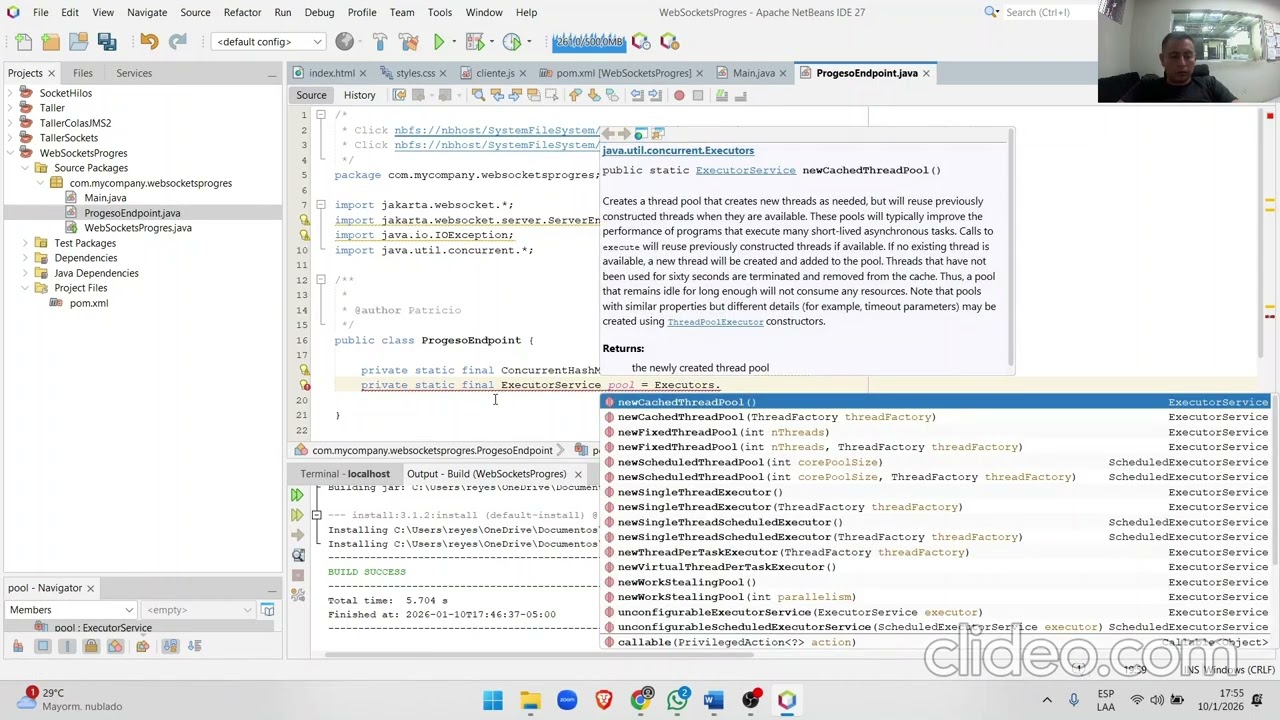Open the Run Project dropdown arrow
The image size is (1280, 720).
pyautogui.click(x=453, y=42)
